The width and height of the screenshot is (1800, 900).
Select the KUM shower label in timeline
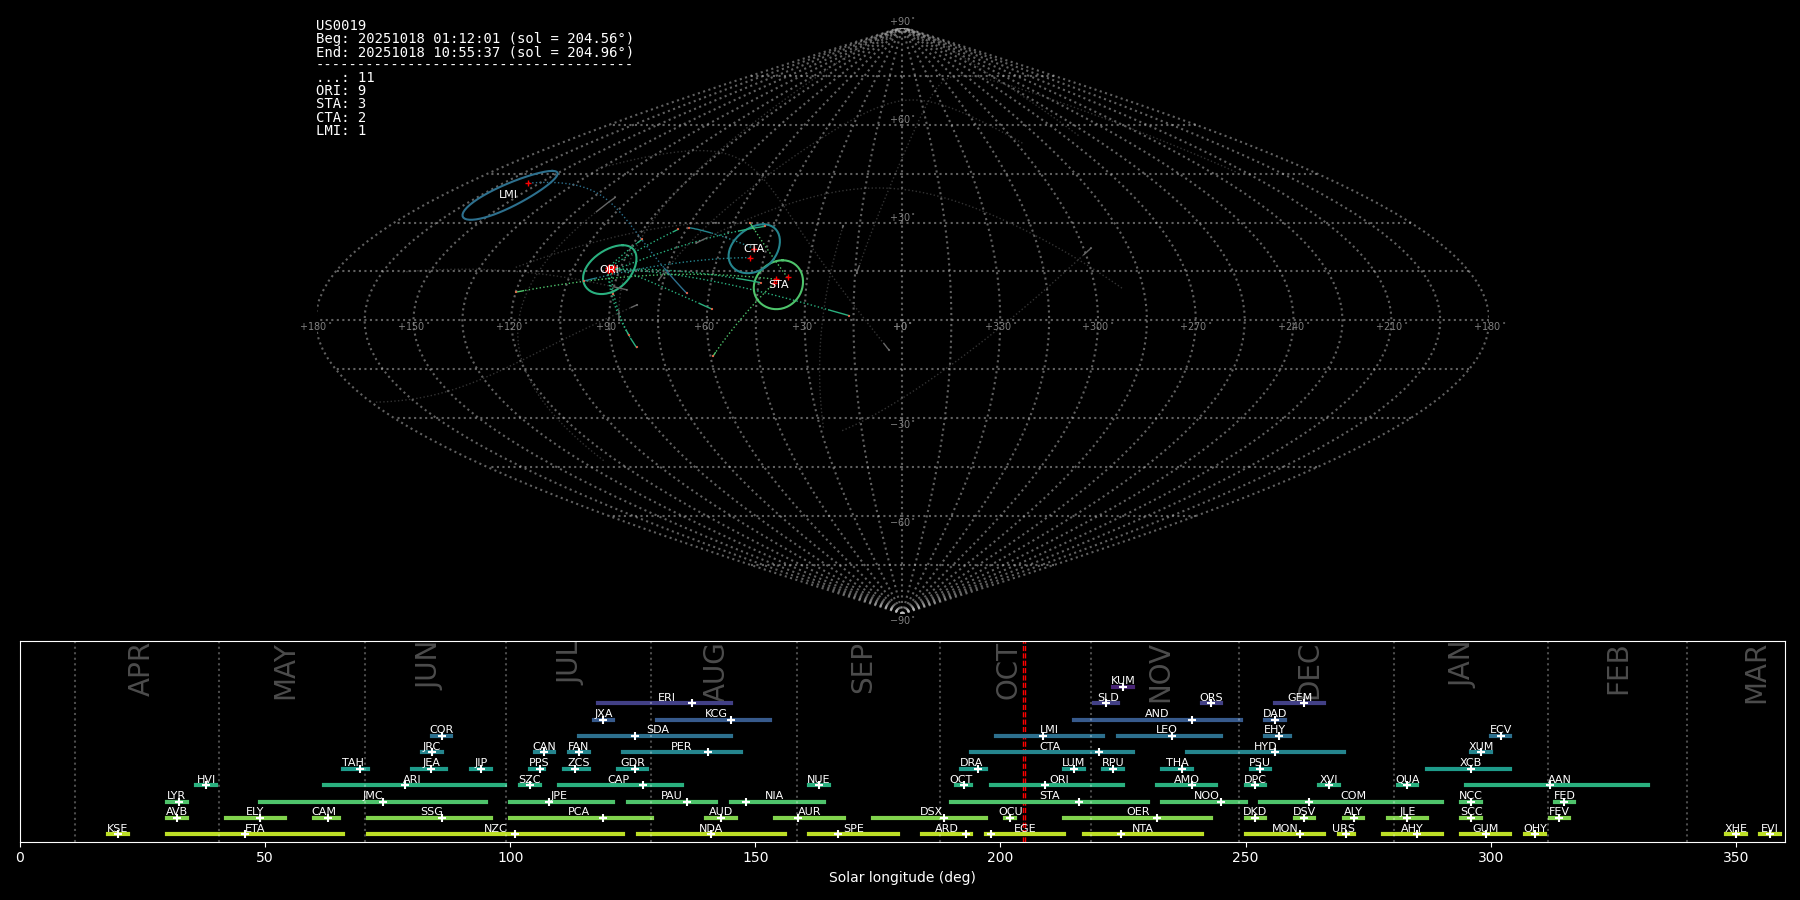[1122, 681]
